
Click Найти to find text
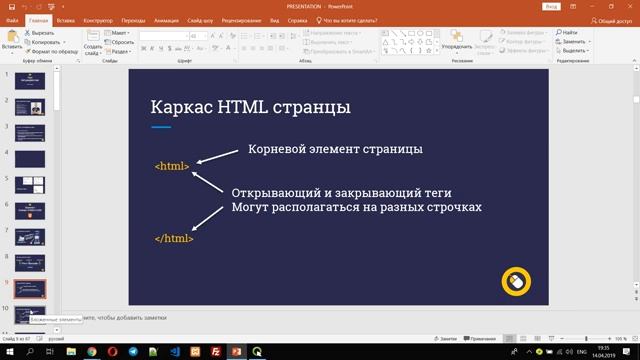[567, 32]
